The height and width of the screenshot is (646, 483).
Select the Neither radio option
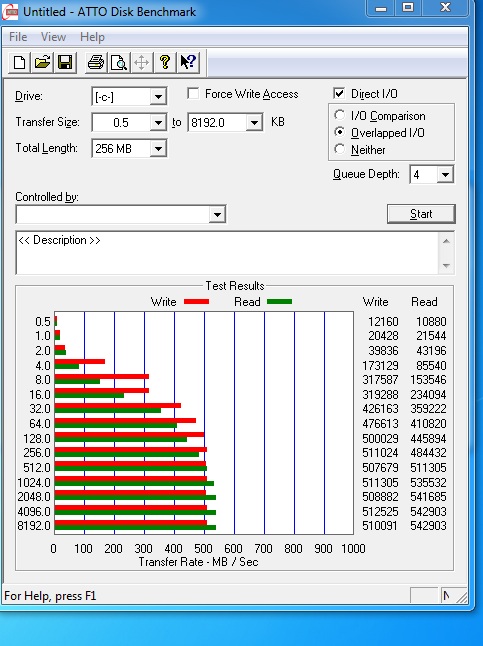point(340,149)
